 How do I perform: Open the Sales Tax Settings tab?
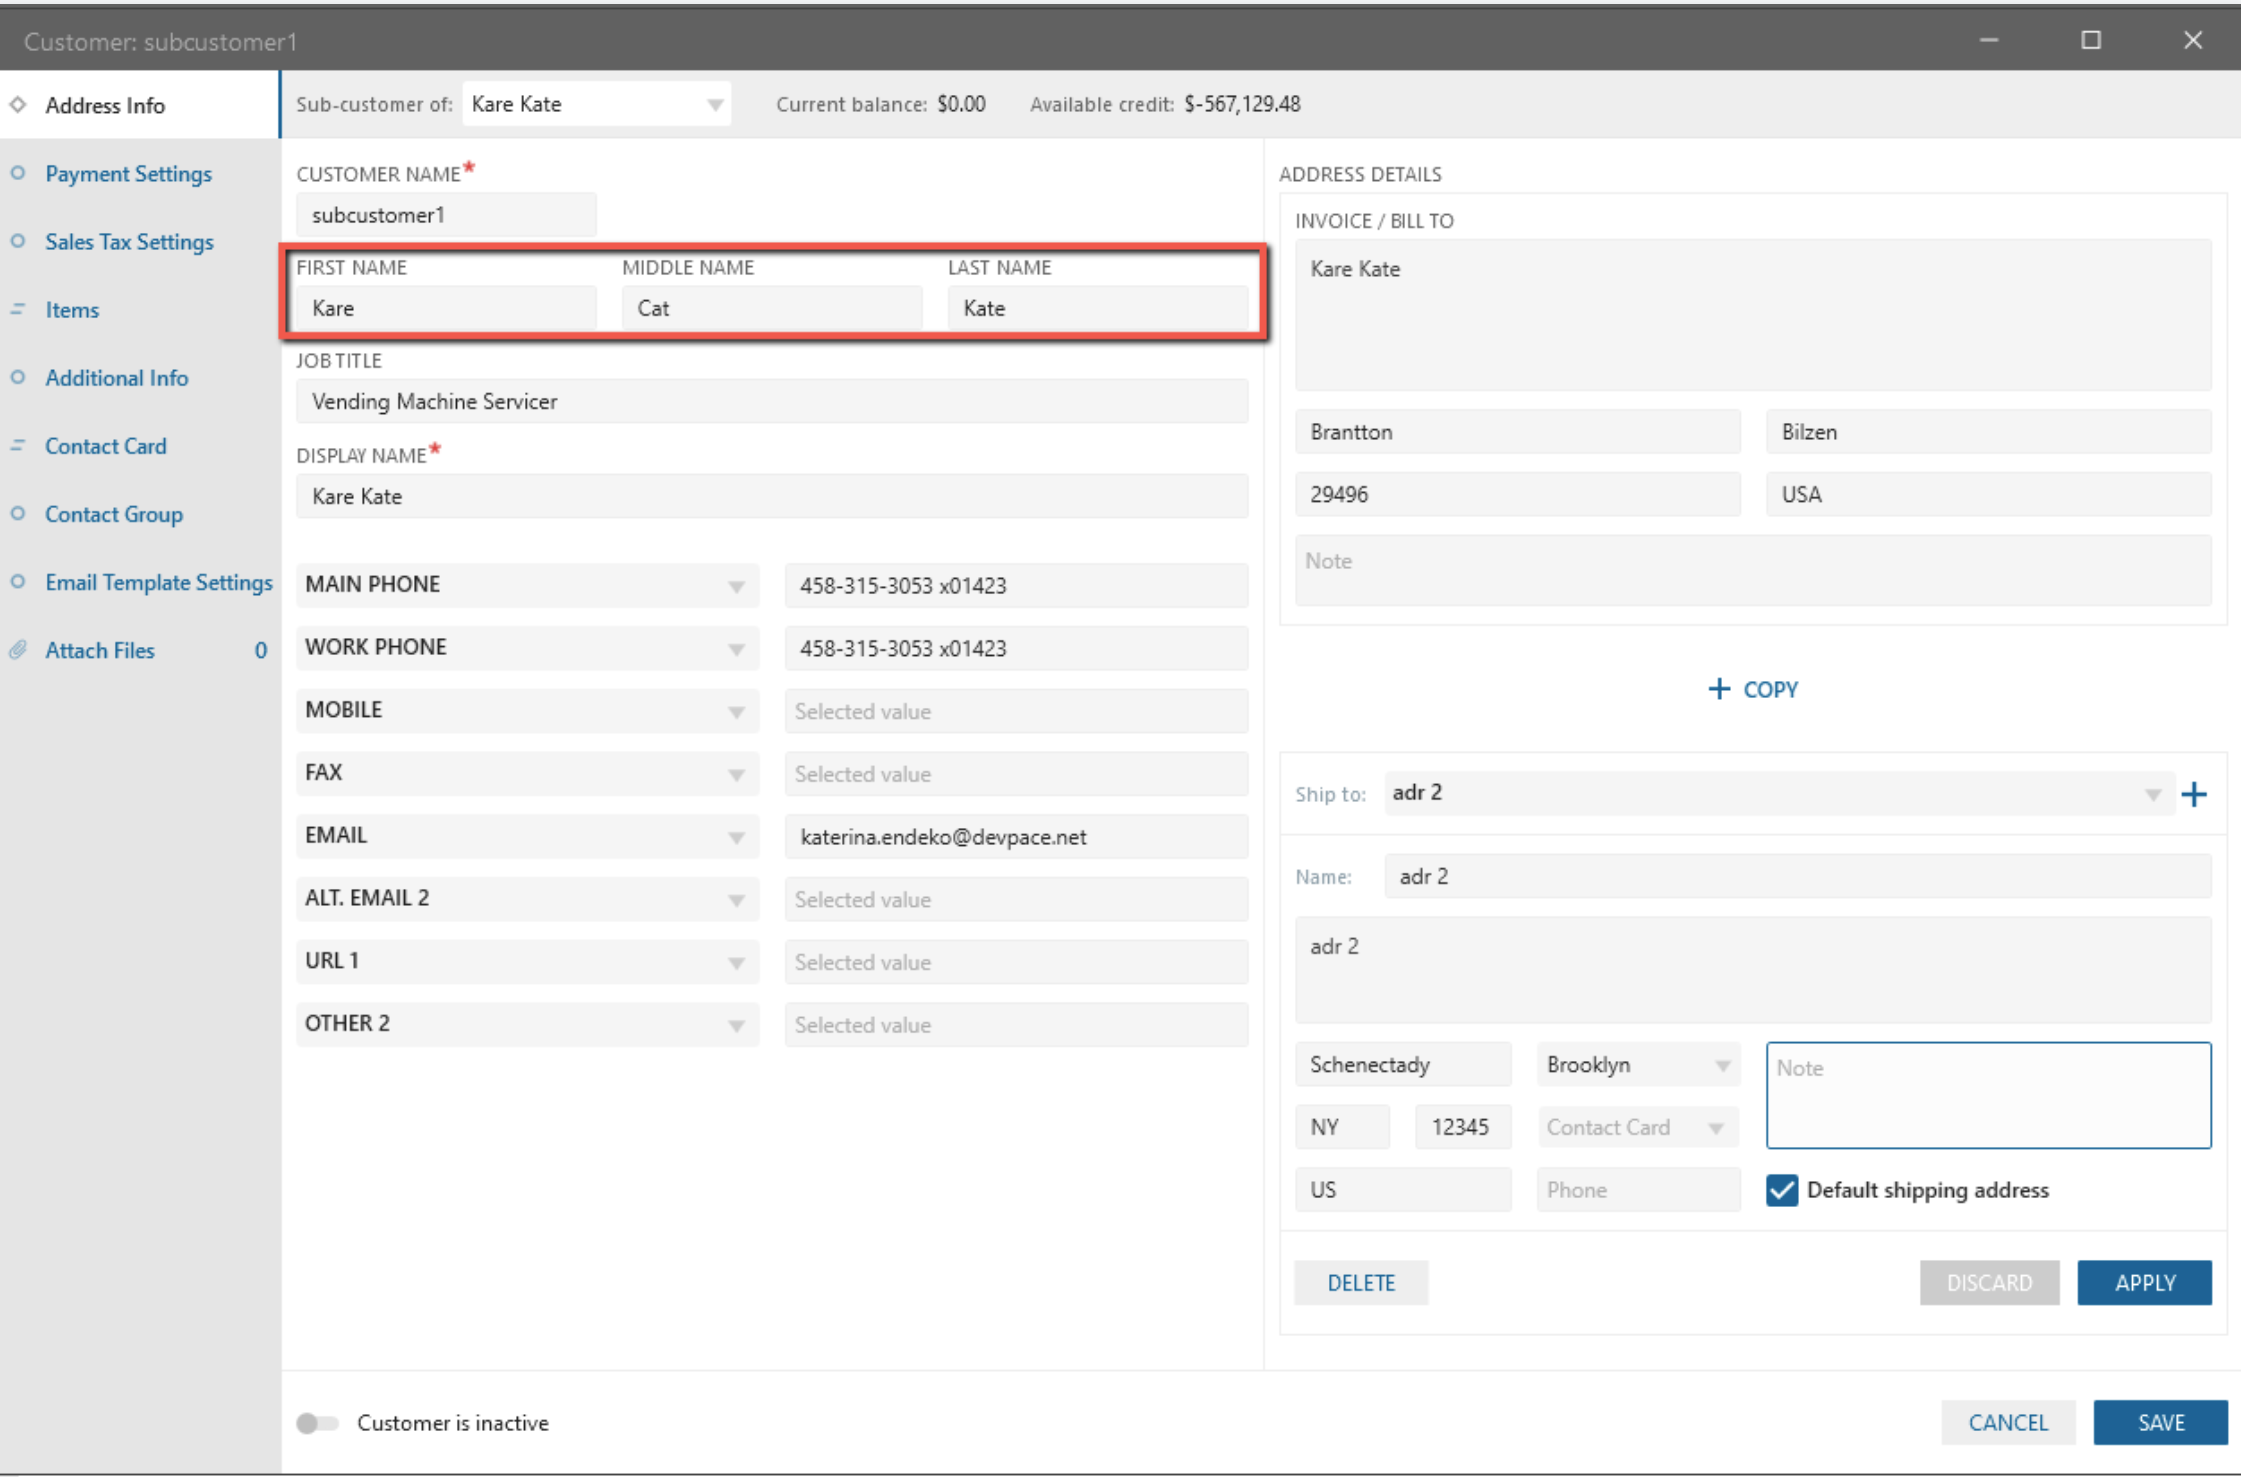tap(129, 242)
